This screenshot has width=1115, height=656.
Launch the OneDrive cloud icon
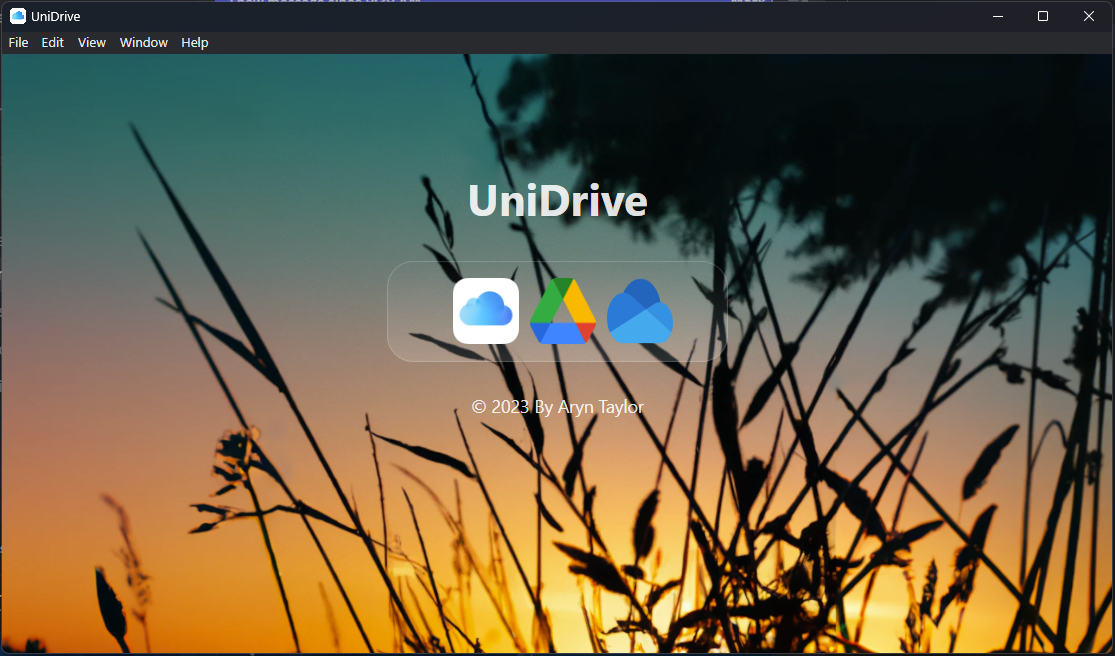click(640, 311)
